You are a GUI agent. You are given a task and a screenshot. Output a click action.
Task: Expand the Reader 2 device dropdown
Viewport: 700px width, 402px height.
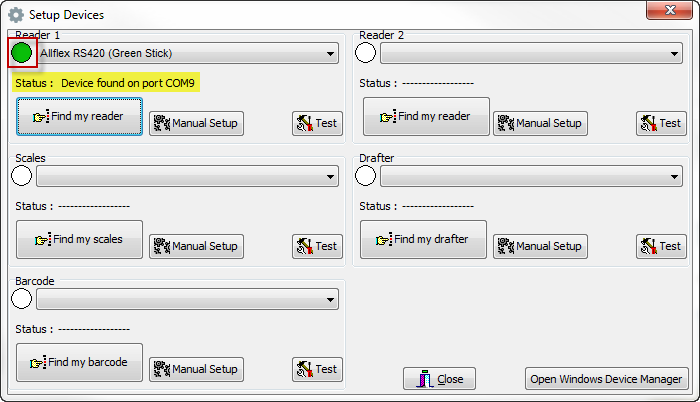pyautogui.click(x=674, y=53)
